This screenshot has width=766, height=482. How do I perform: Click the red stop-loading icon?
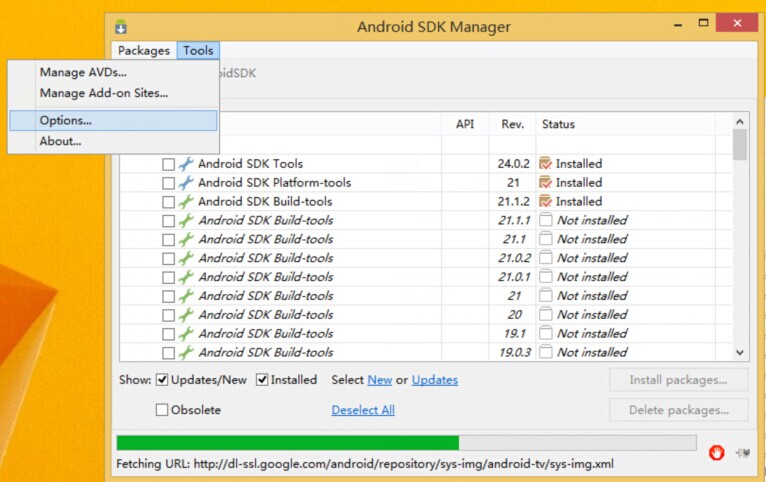pyautogui.click(x=716, y=453)
